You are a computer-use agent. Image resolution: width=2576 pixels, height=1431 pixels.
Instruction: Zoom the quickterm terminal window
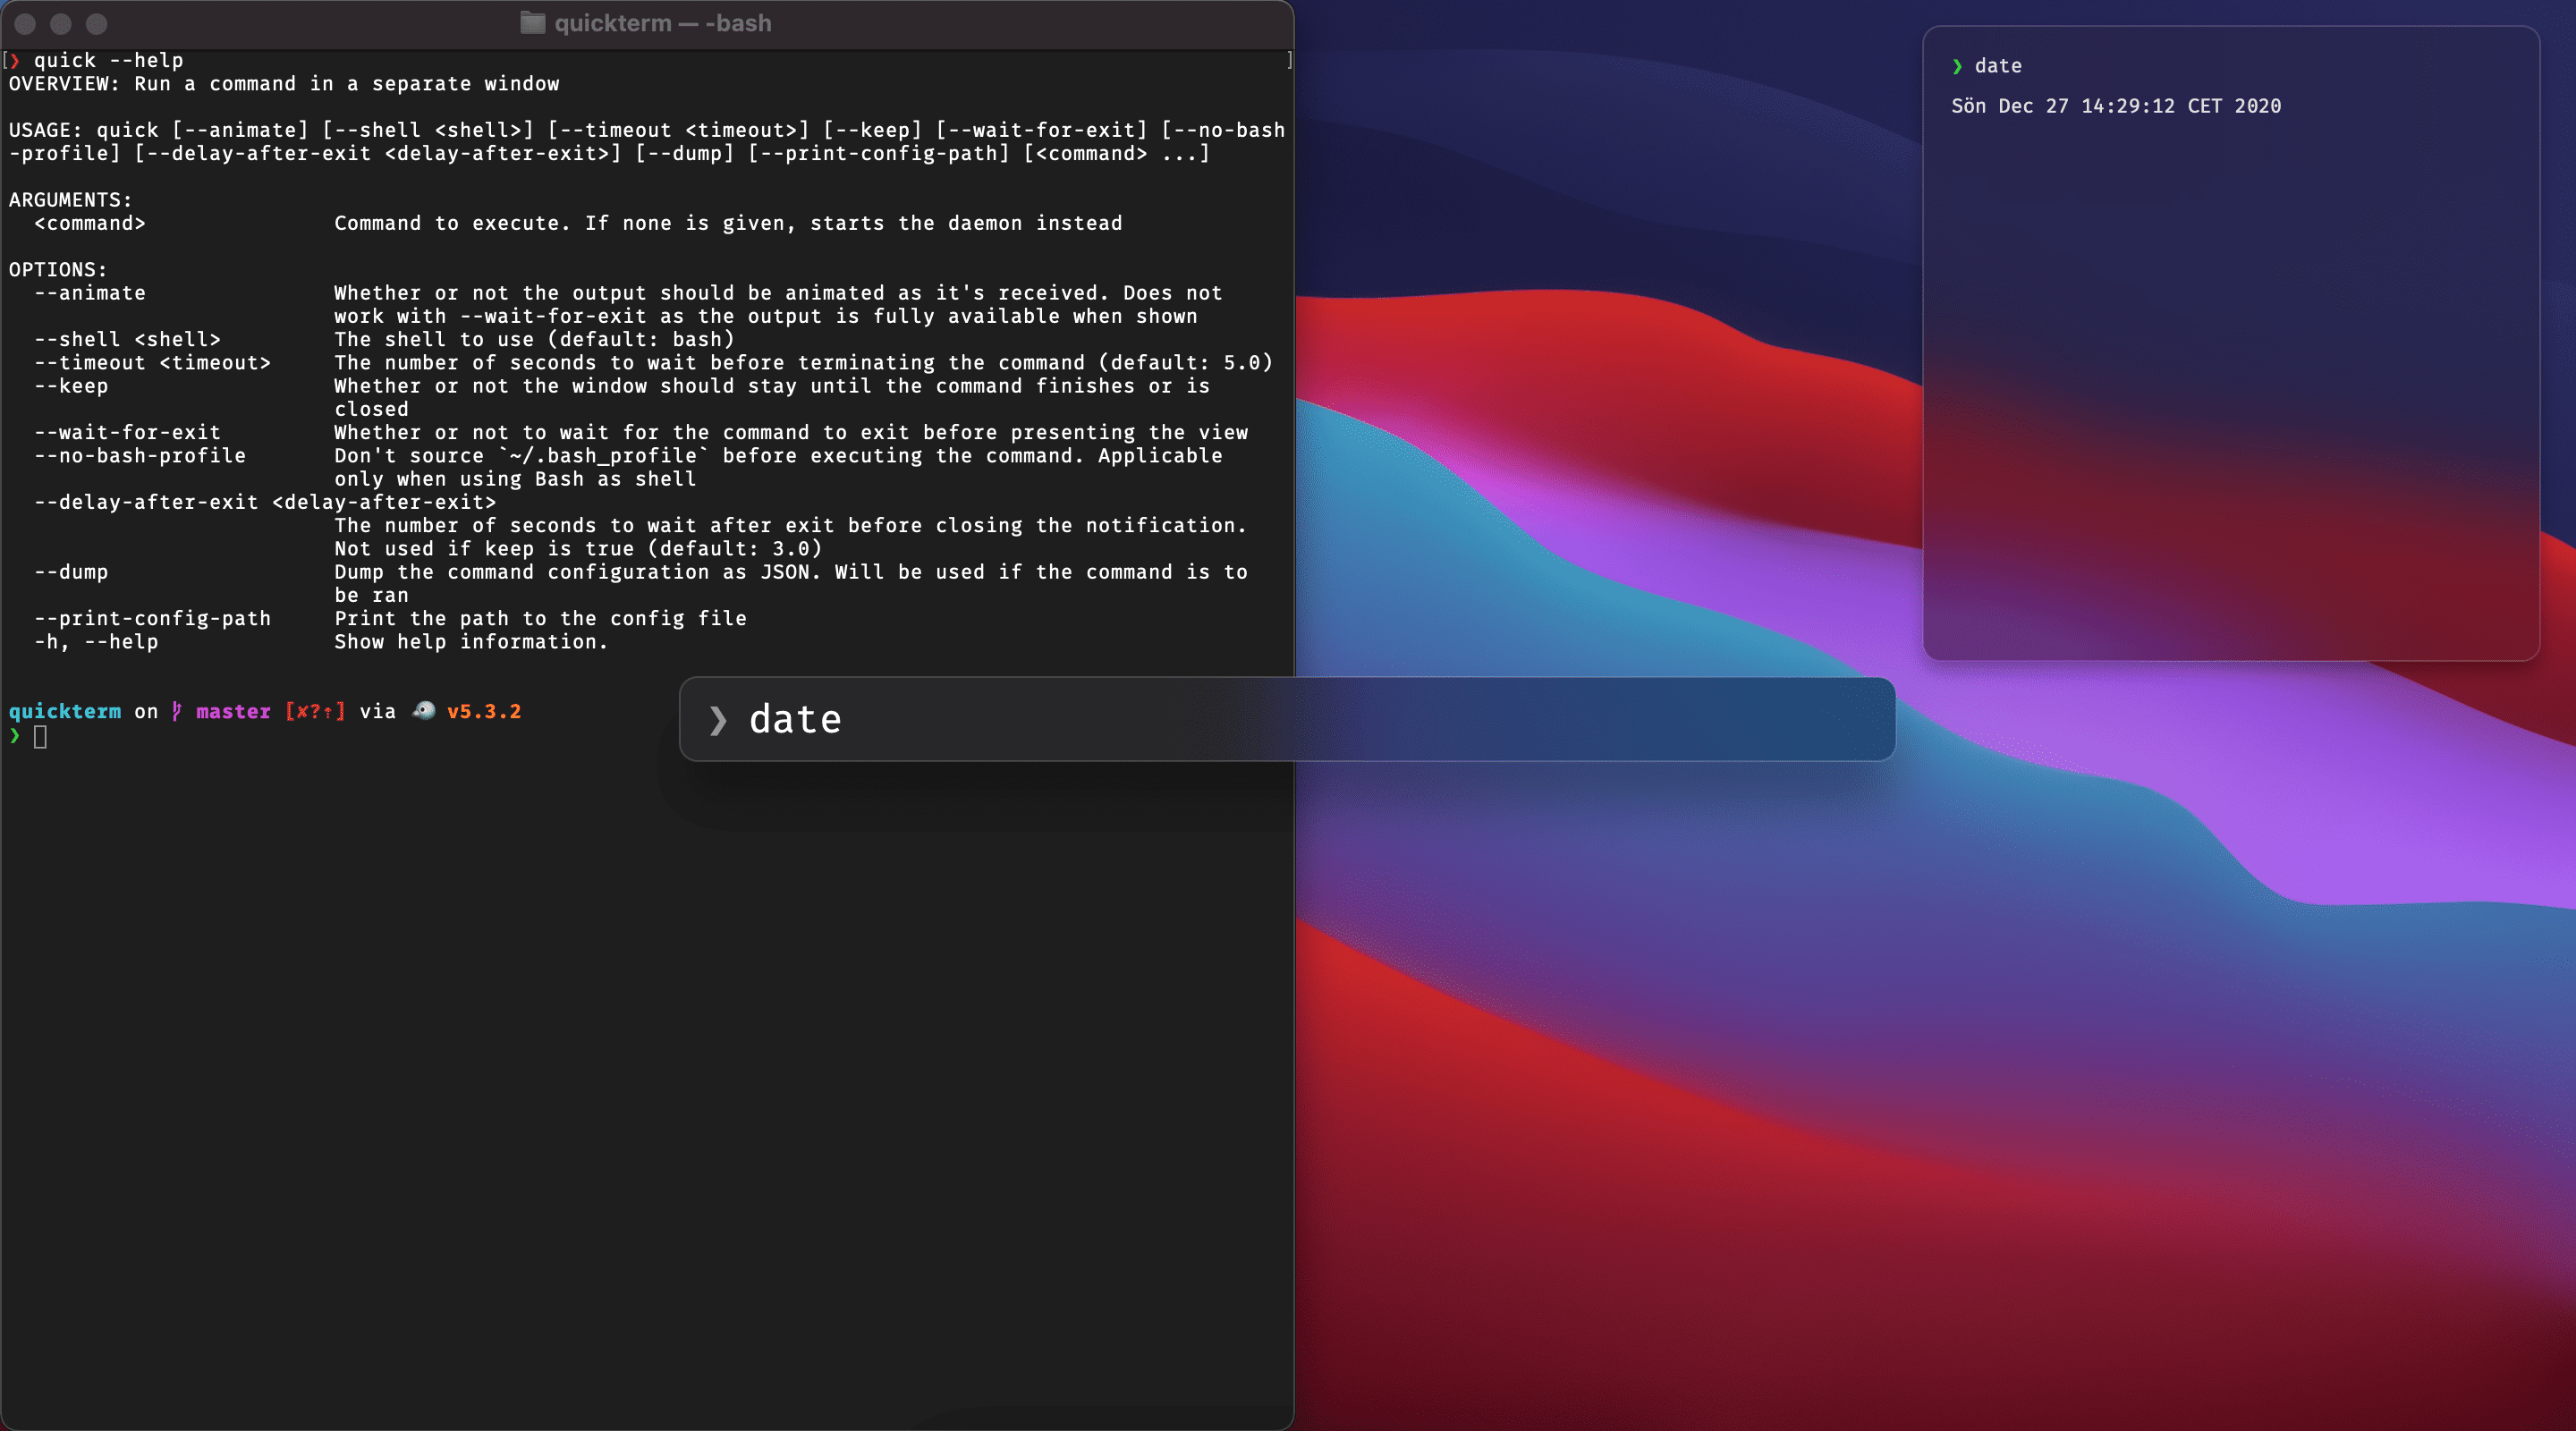(96, 23)
